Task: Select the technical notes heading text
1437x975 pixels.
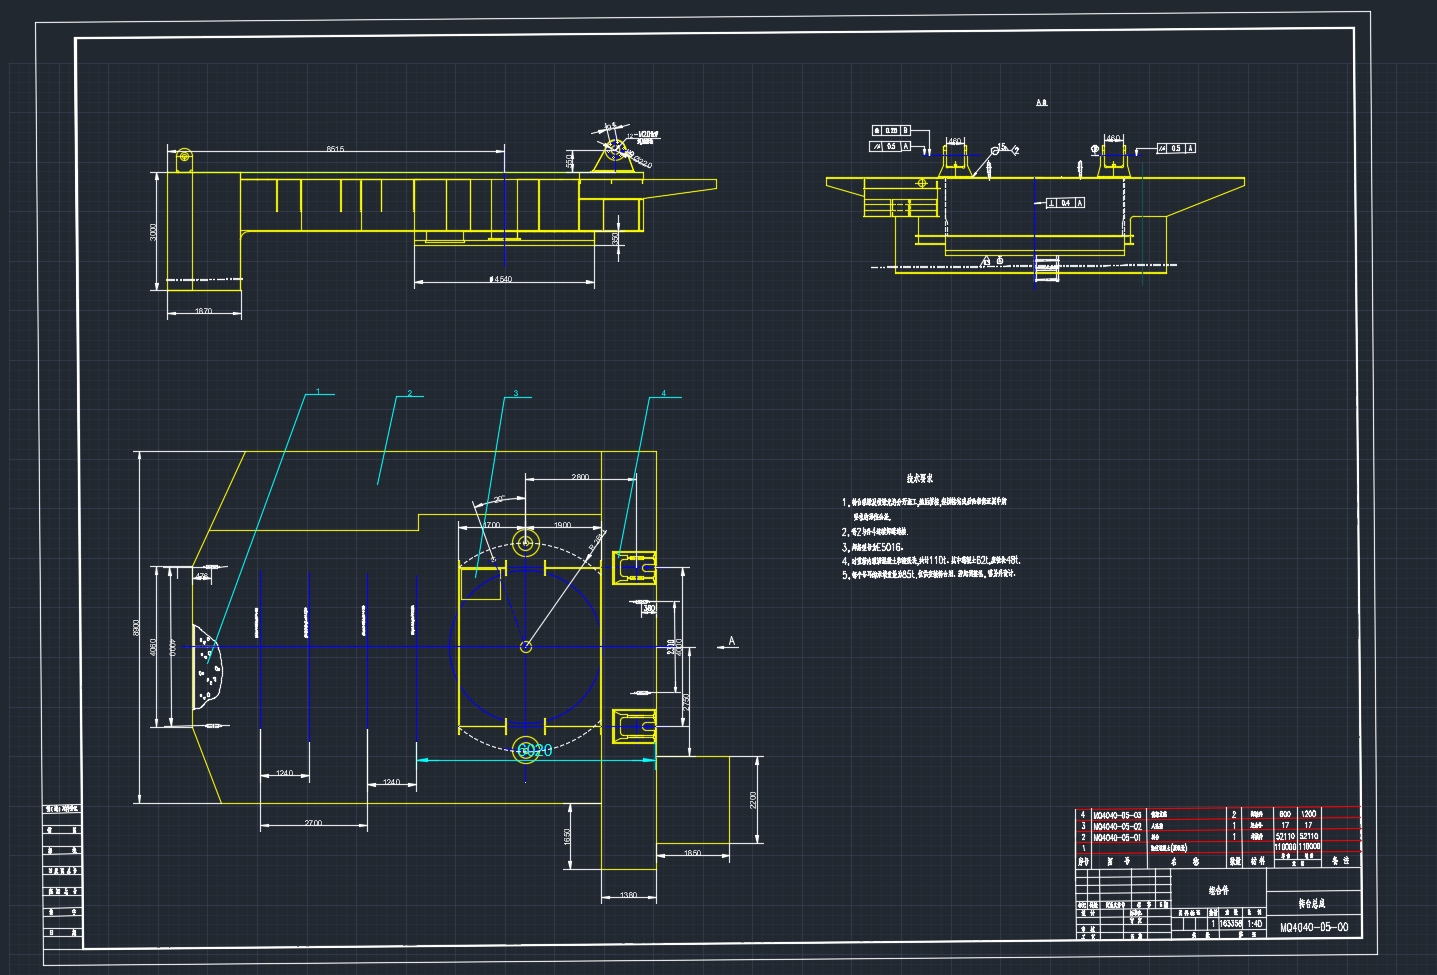Action: (x=920, y=478)
